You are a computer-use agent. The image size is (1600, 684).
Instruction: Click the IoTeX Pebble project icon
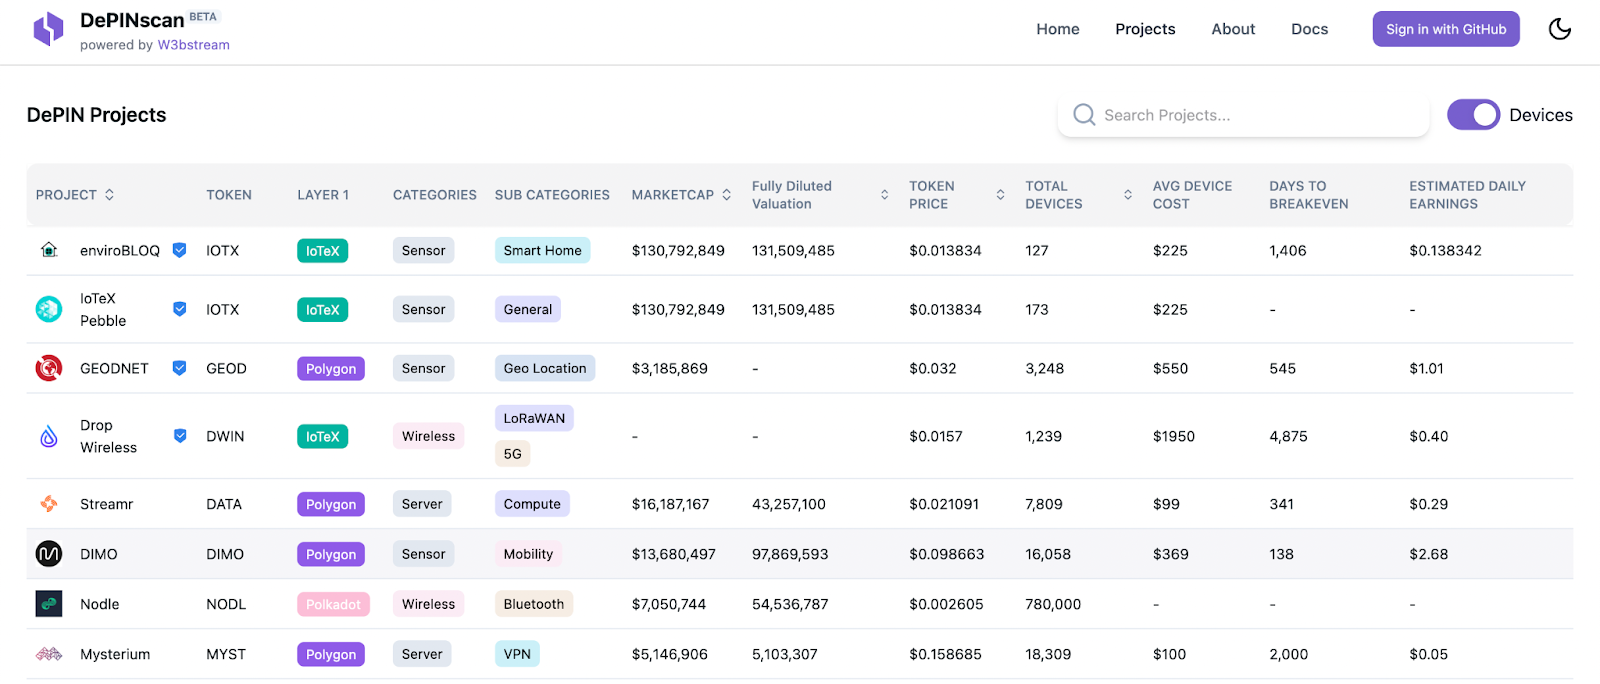[x=49, y=310]
